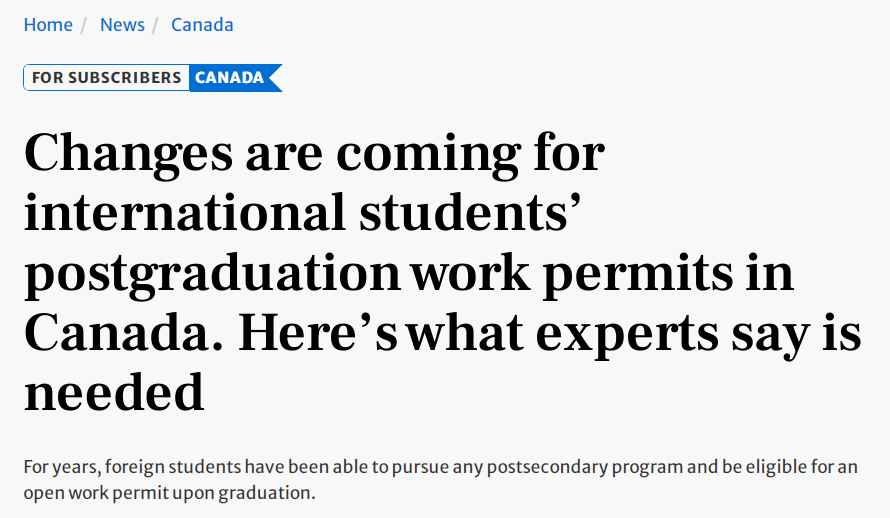Viewport: 890px width, 518px height.
Task: Click the word "Here's" in the headline
Action: (x=318, y=333)
